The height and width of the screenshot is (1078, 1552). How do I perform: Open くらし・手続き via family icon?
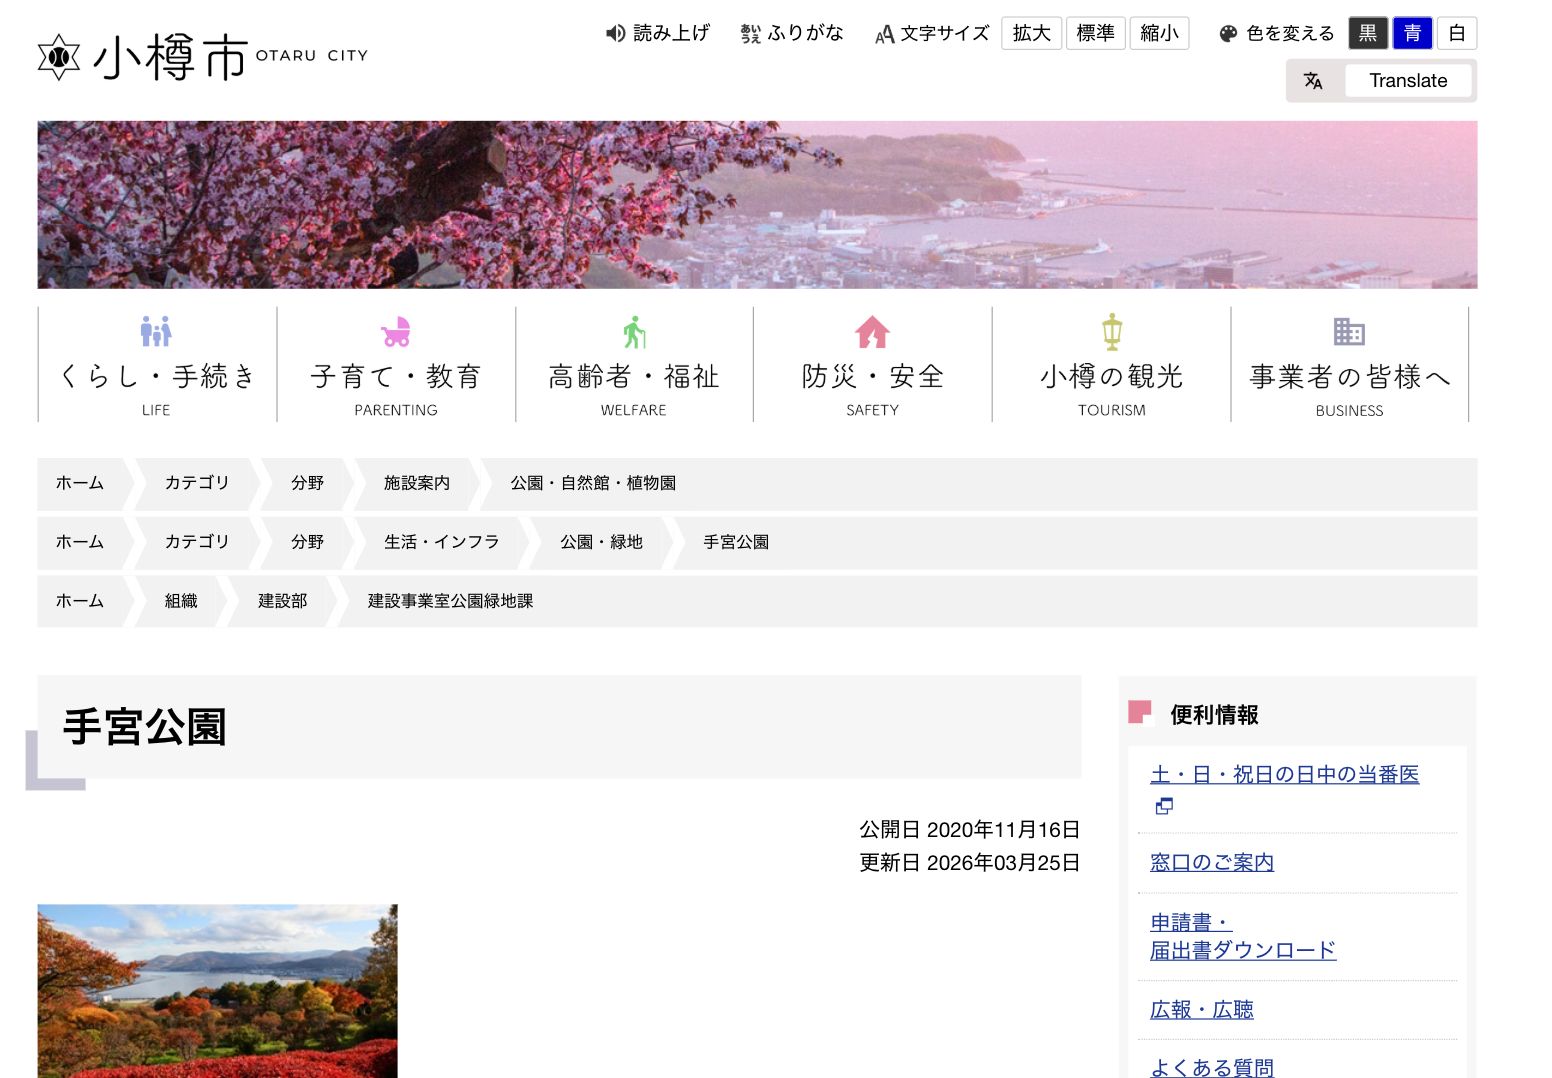[x=156, y=331]
